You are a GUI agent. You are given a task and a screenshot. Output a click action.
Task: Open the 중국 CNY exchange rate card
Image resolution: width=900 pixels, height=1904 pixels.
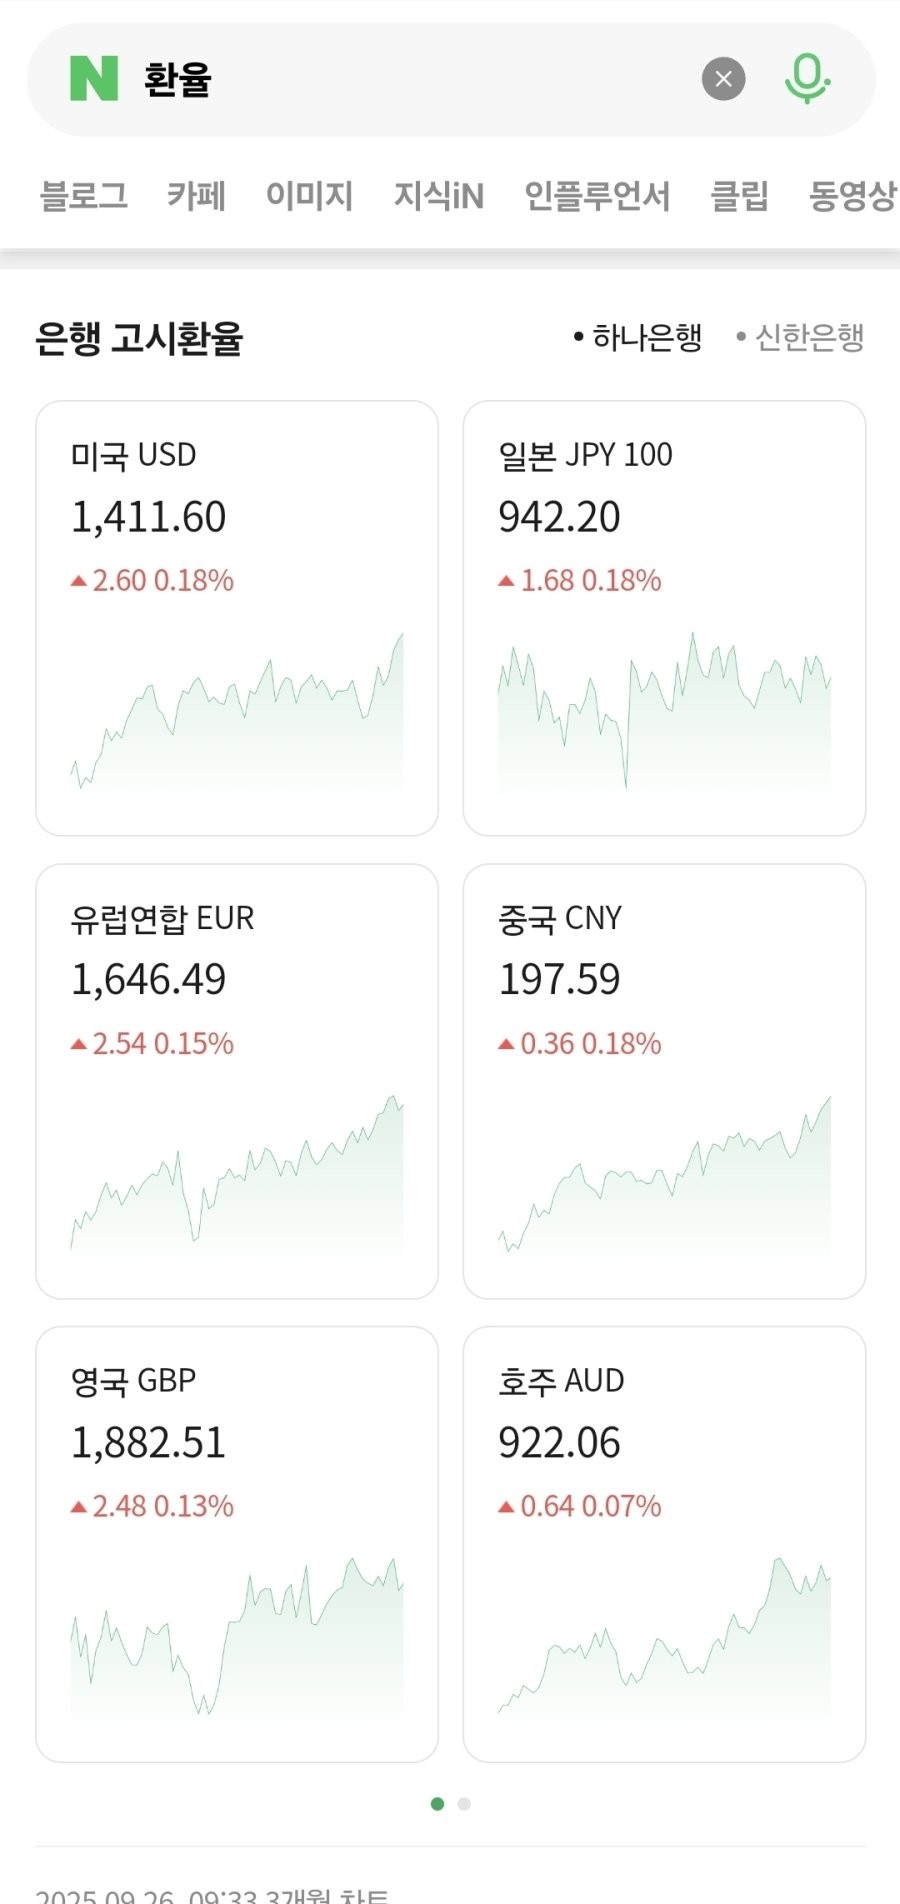tap(664, 1081)
